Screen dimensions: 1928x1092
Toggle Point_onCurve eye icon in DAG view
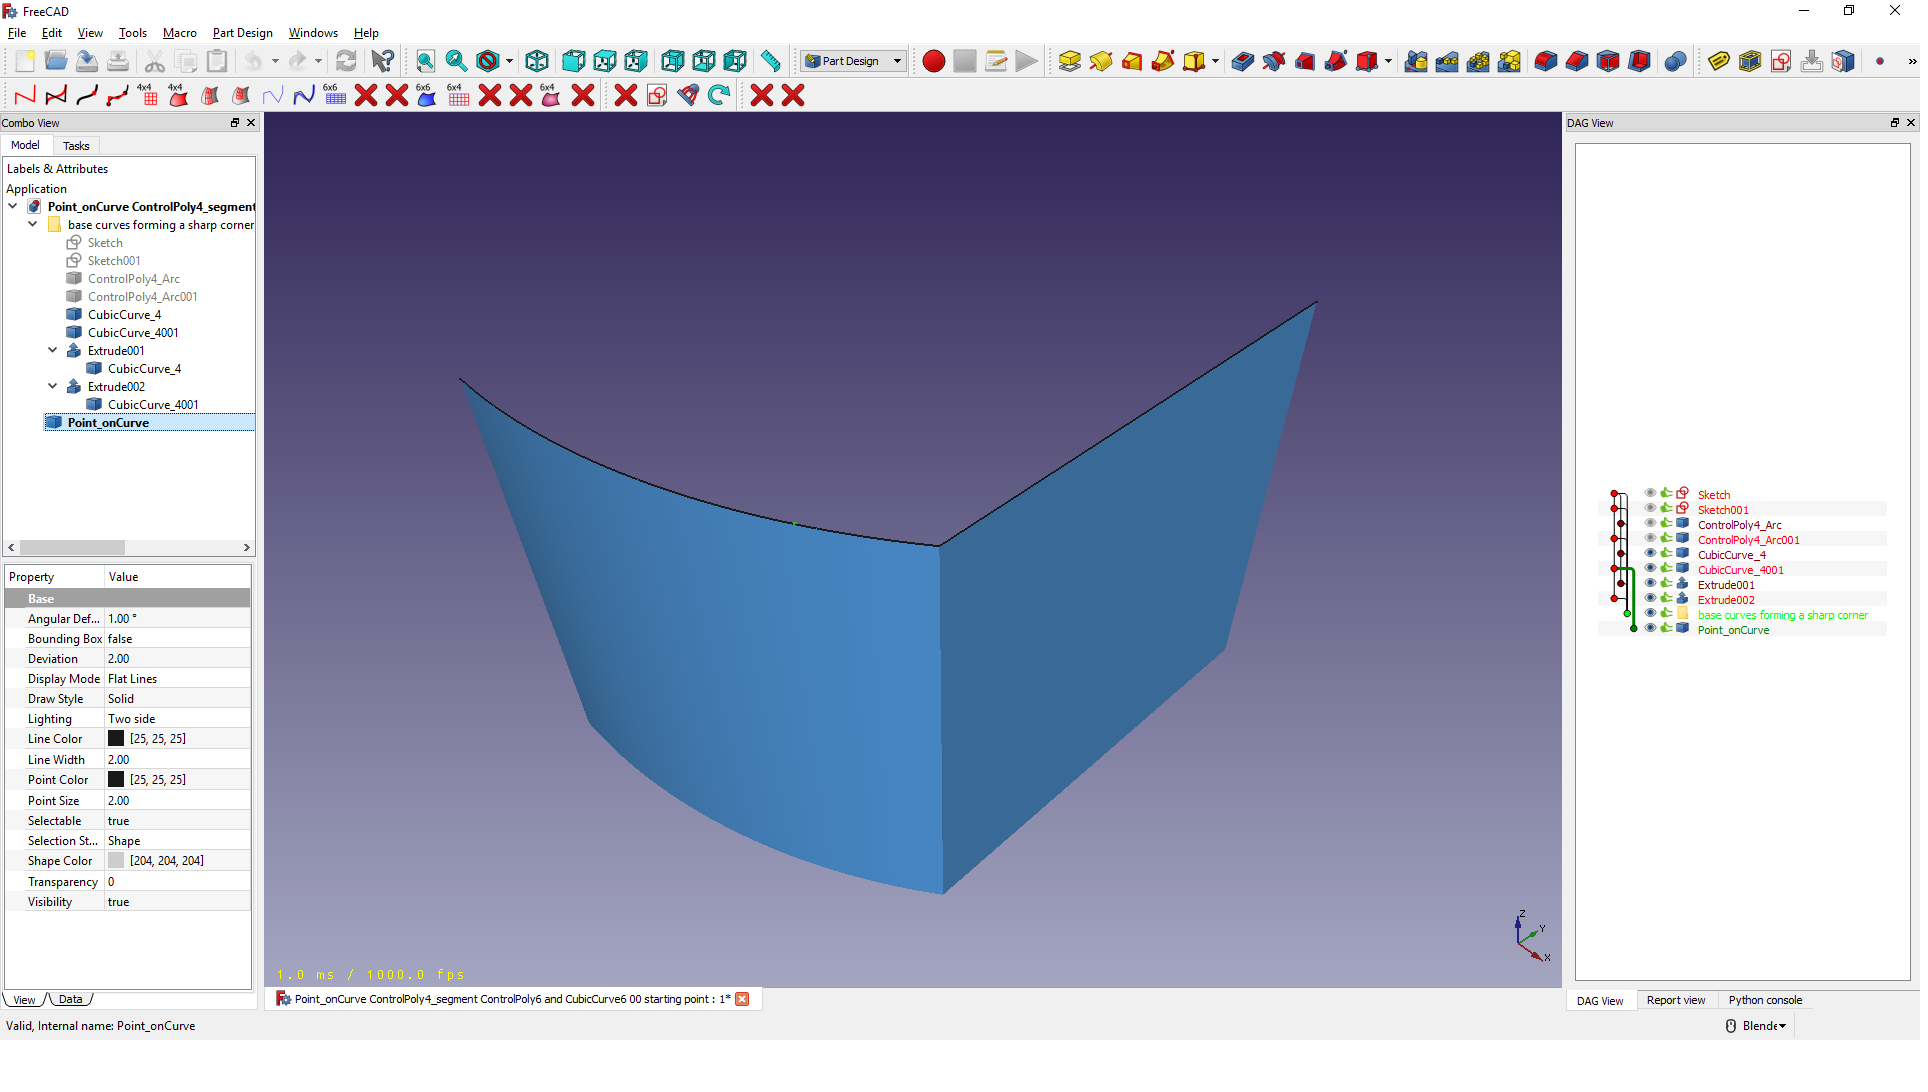[x=1650, y=629]
